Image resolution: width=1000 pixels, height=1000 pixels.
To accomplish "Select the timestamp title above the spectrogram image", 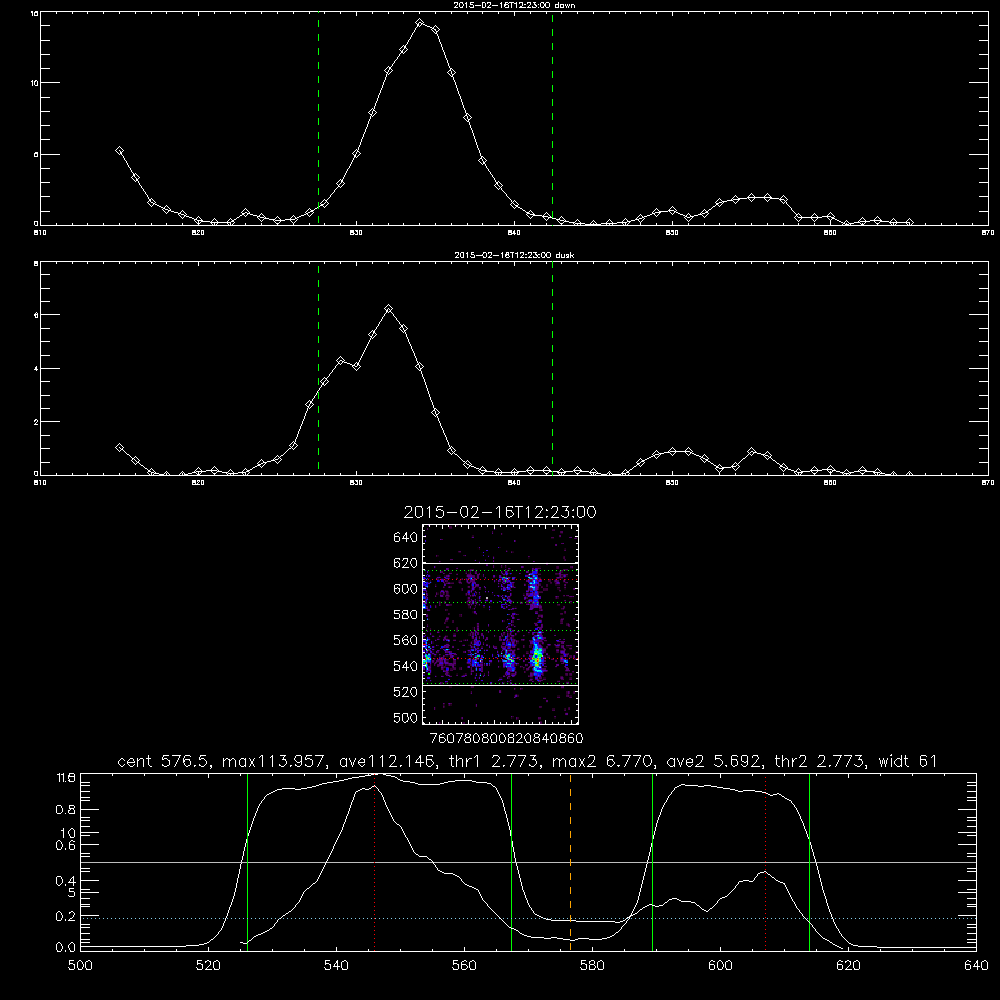I will [x=500, y=513].
